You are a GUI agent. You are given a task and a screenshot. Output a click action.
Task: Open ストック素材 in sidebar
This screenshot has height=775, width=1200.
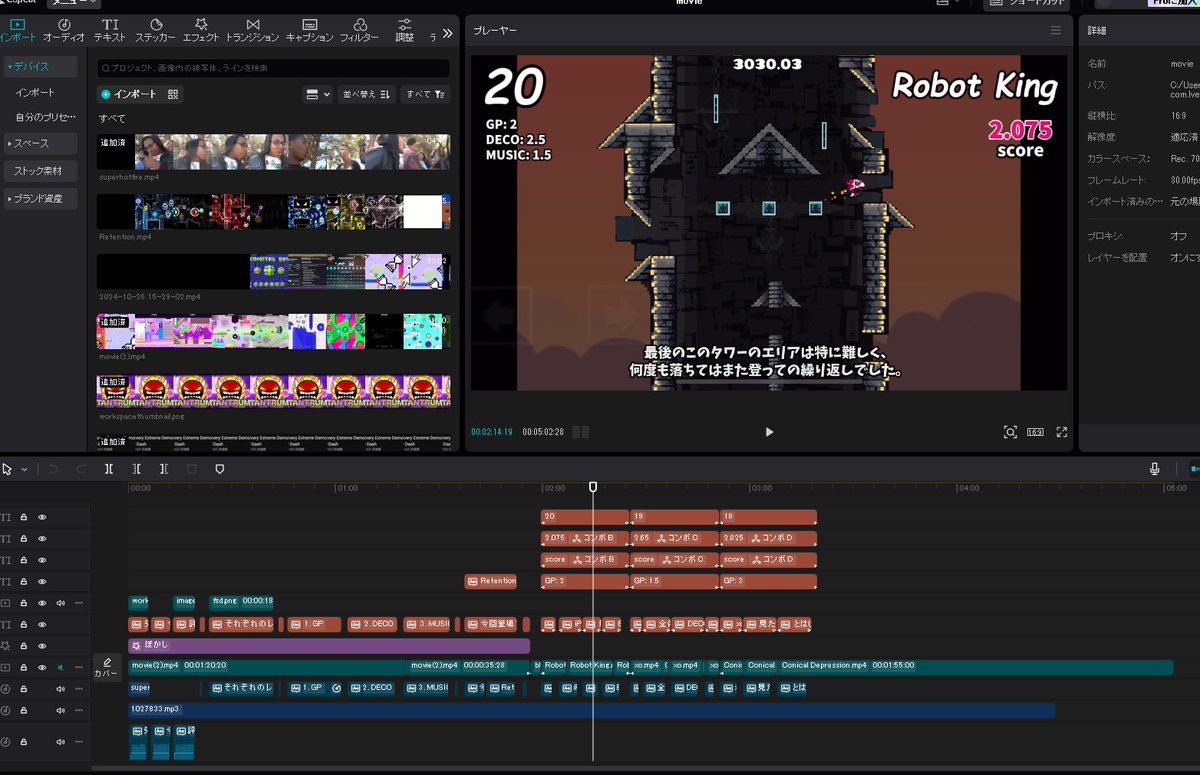(x=41, y=171)
